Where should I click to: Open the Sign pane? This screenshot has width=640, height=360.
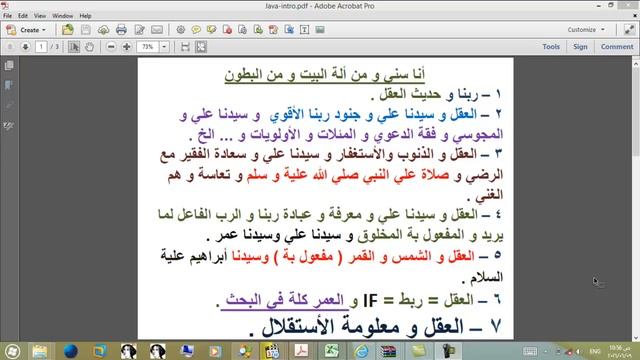click(580, 47)
